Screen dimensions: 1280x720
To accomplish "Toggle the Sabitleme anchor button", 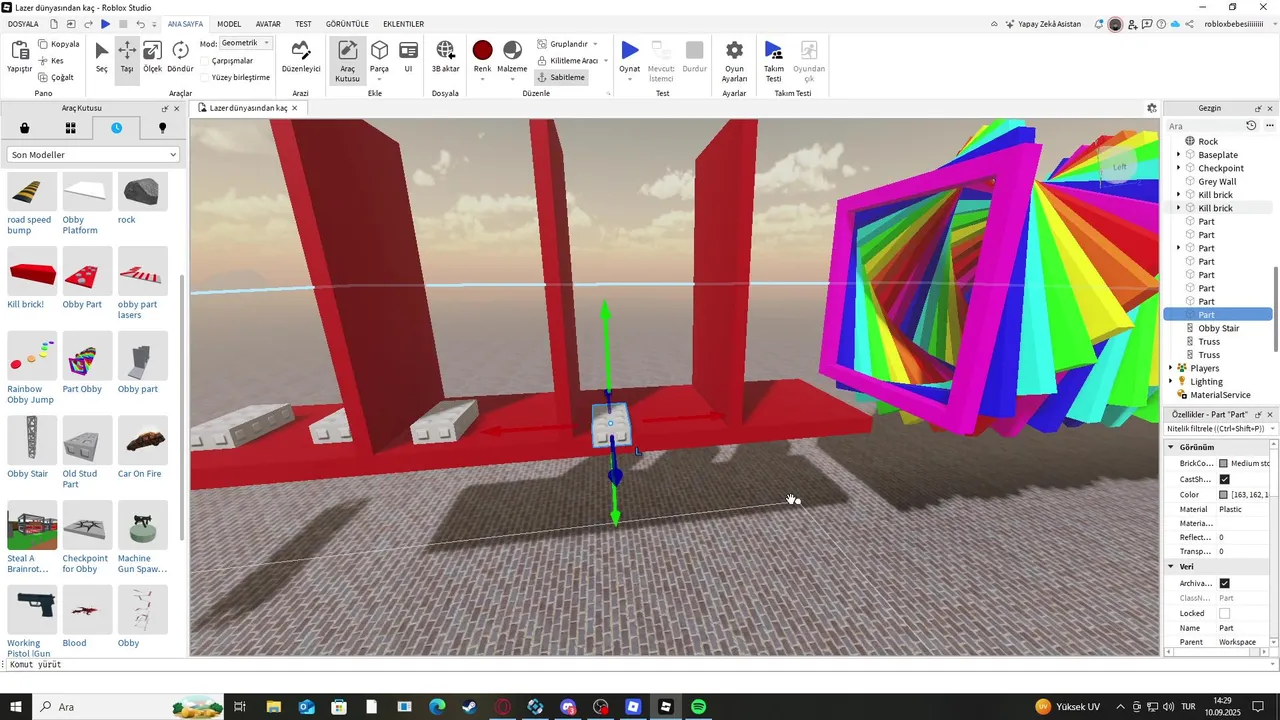I will tap(561, 77).
